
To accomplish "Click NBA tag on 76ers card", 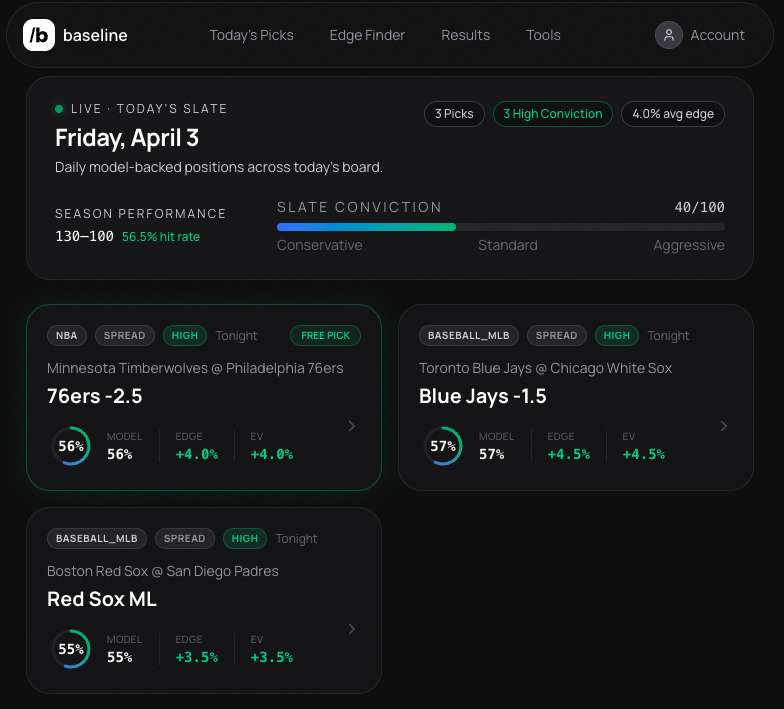I will tap(66, 336).
